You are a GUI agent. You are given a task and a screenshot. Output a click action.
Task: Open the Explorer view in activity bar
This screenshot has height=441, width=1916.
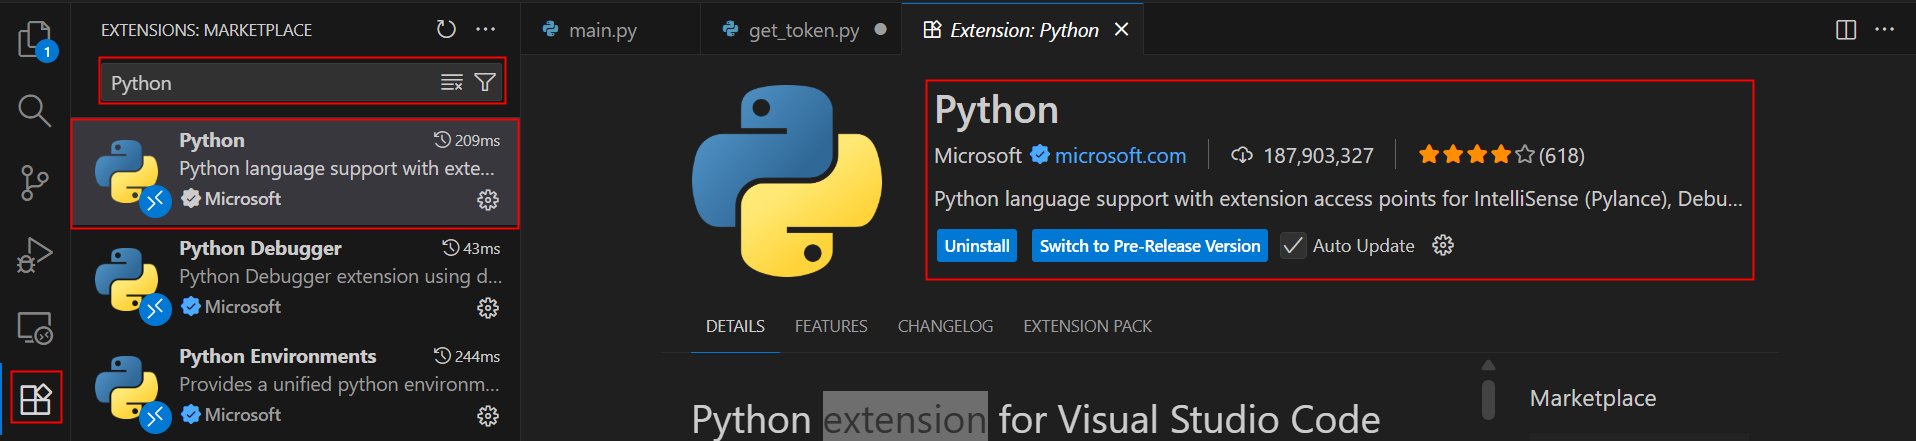[x=35, y=40]
